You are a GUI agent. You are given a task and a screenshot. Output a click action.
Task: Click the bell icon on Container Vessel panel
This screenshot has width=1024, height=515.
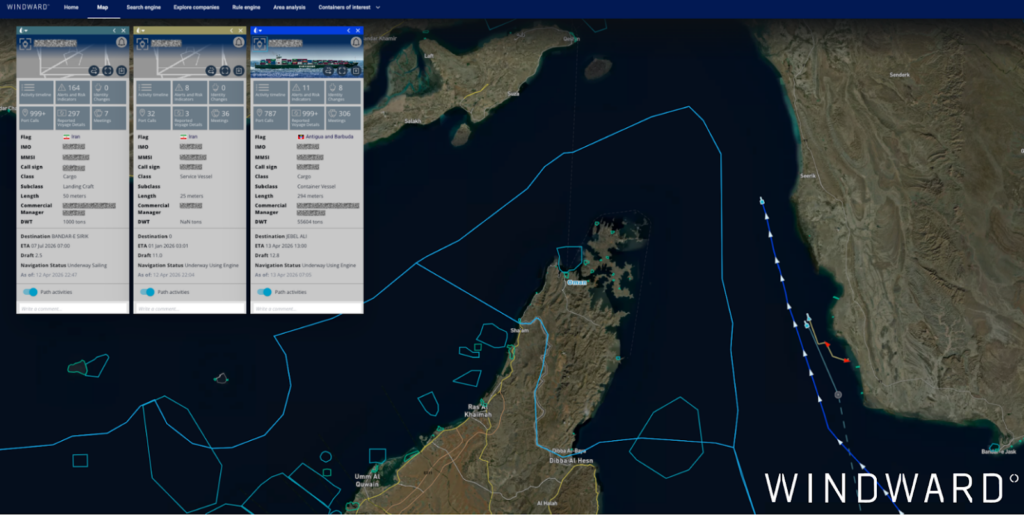click(x=356, y=42)
